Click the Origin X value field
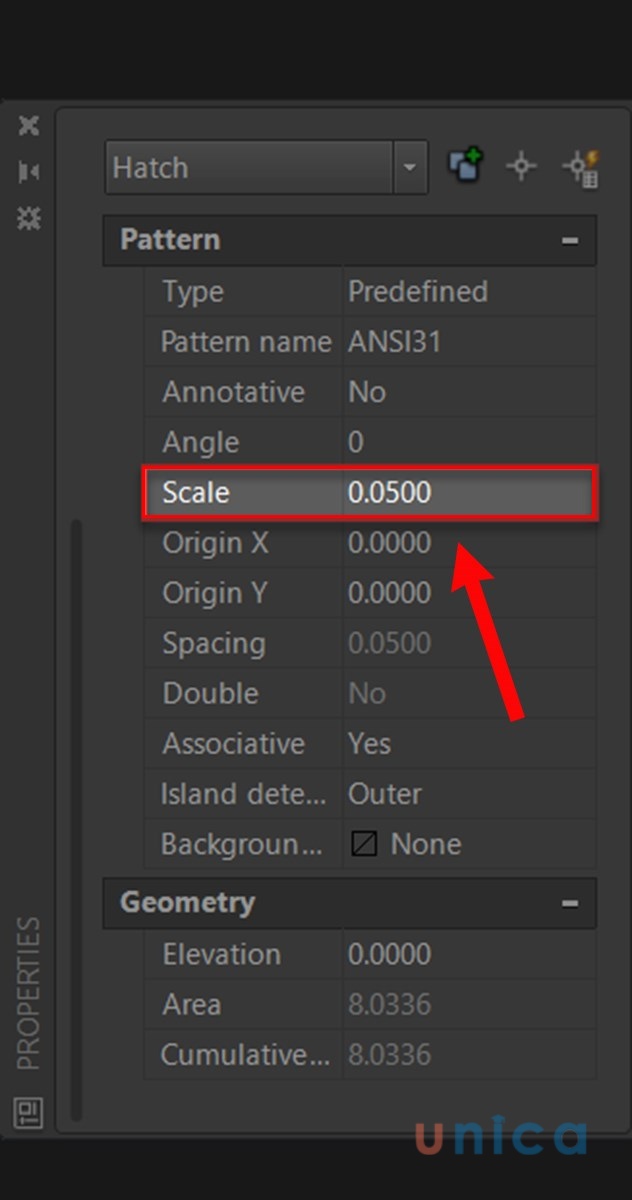632x1200 pixels. 468,544
